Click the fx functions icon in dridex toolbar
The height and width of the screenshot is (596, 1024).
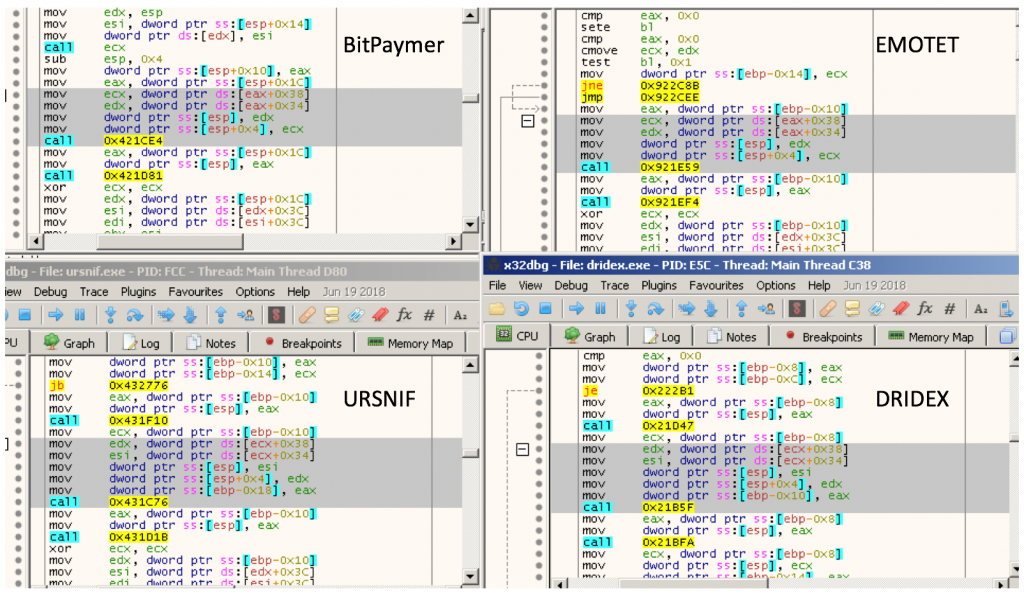point(925,310)
